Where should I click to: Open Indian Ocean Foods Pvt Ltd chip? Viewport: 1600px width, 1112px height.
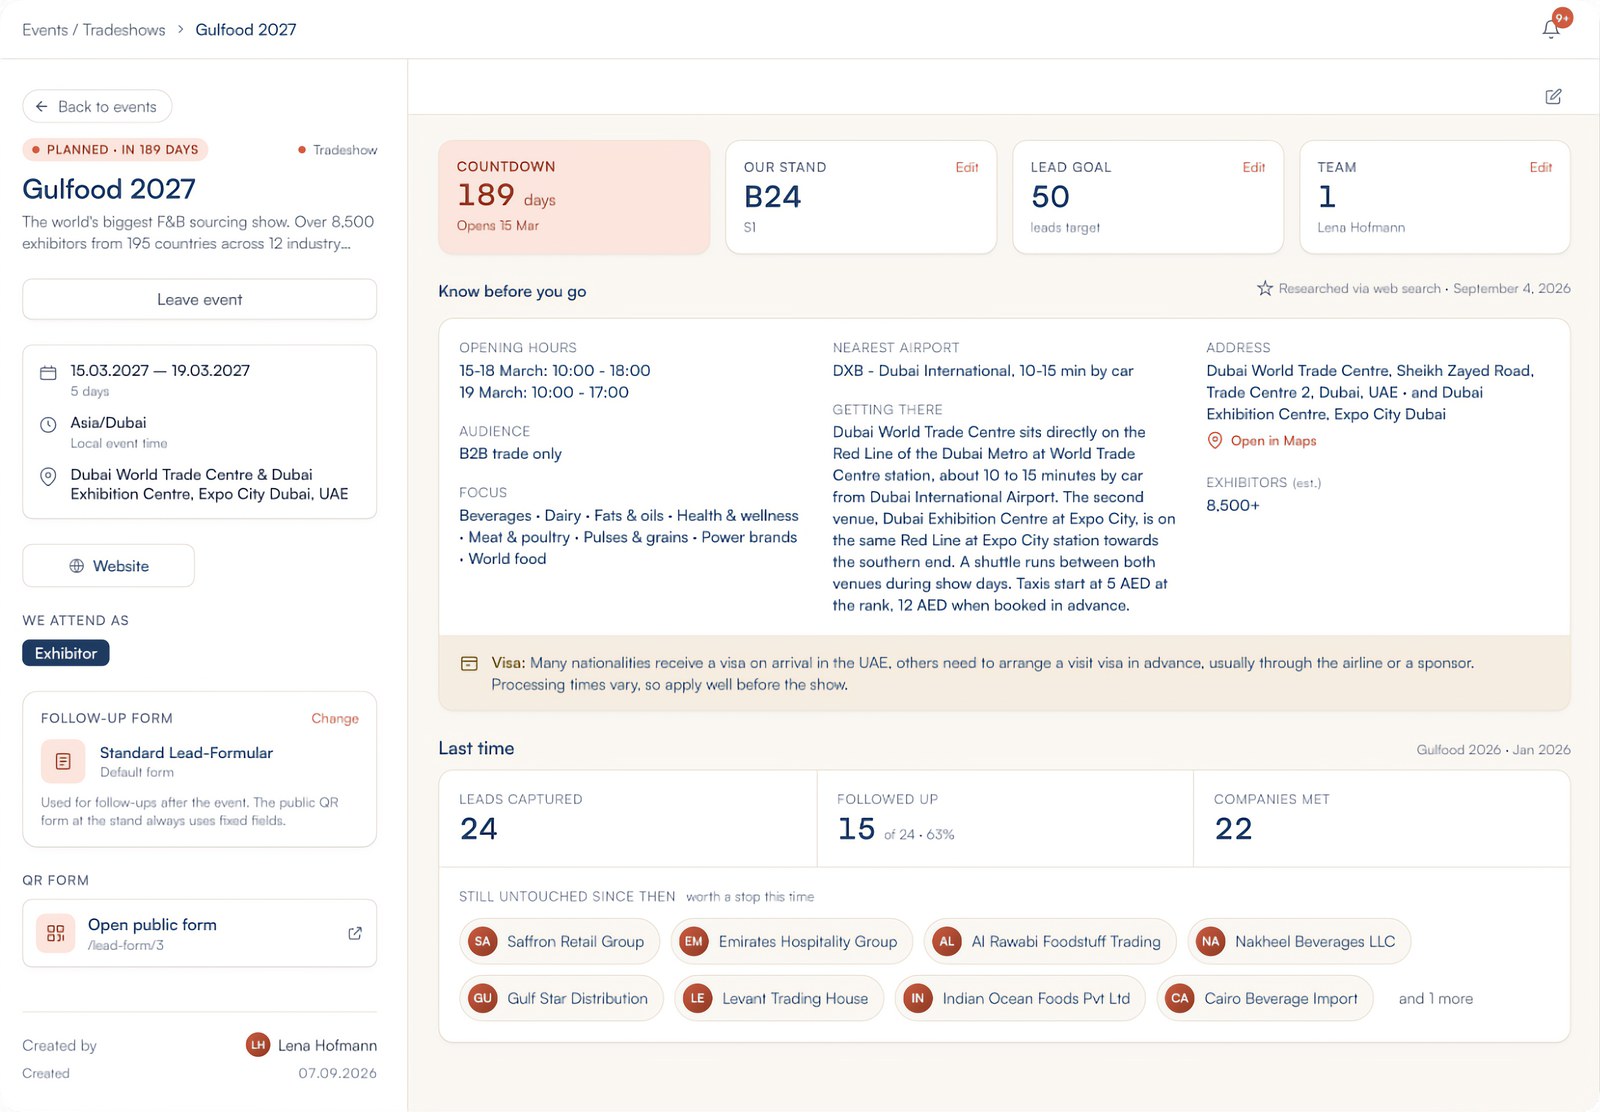coord(1020,998)
